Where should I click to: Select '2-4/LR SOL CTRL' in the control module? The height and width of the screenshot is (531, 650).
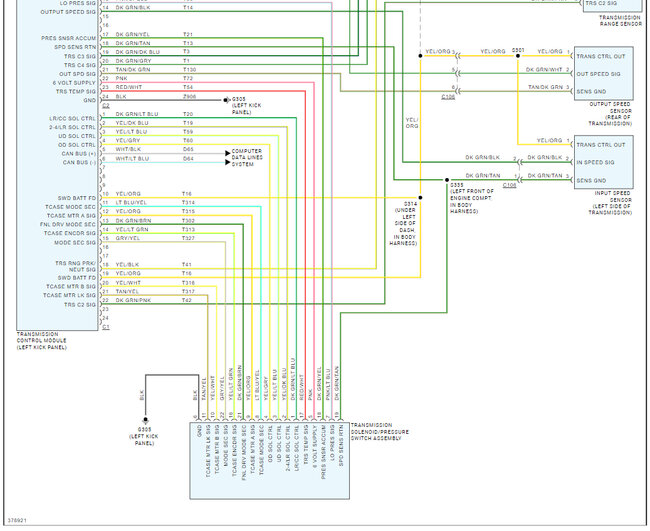coord(72,127)
